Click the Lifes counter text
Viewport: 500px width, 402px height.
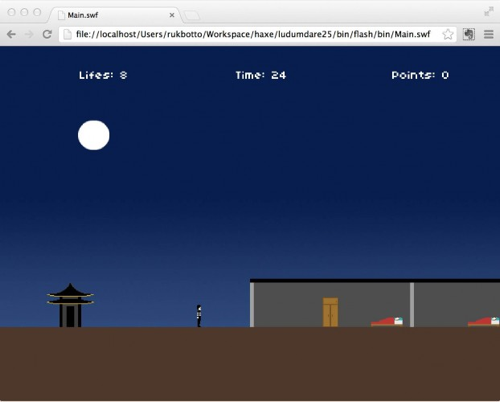[103, 75]
